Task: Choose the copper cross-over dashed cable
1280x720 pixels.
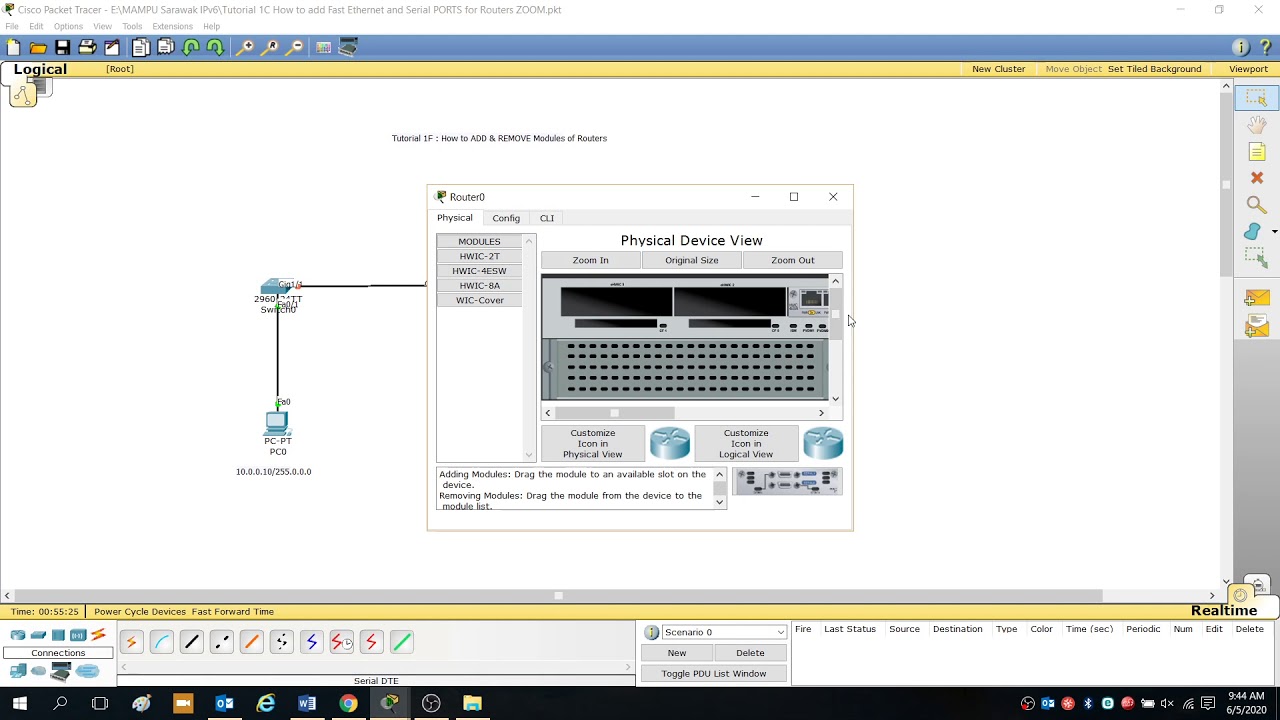Action: (x=221, y=642)
